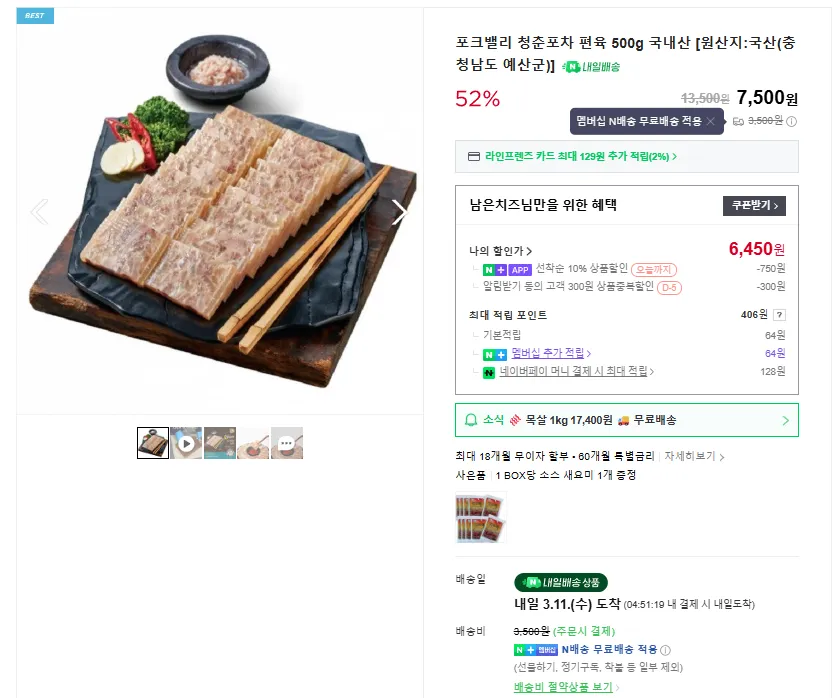This screenshot has height=698, width=832.
Task: Select the first product thumbnail
Action: [x=152, y=442]
